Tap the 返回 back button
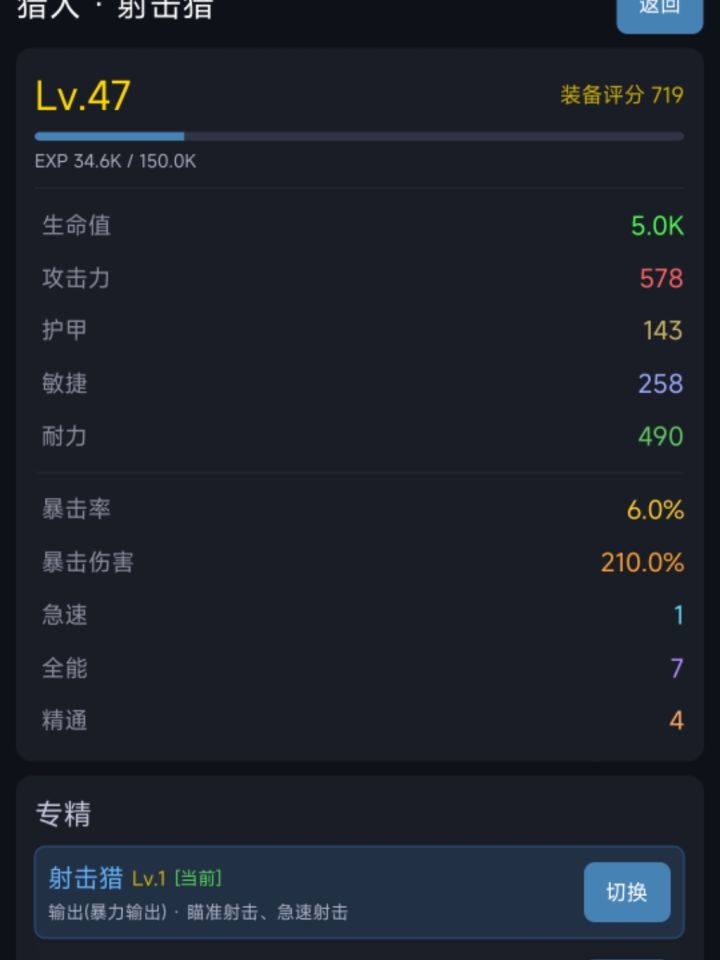 coord(659,10)
